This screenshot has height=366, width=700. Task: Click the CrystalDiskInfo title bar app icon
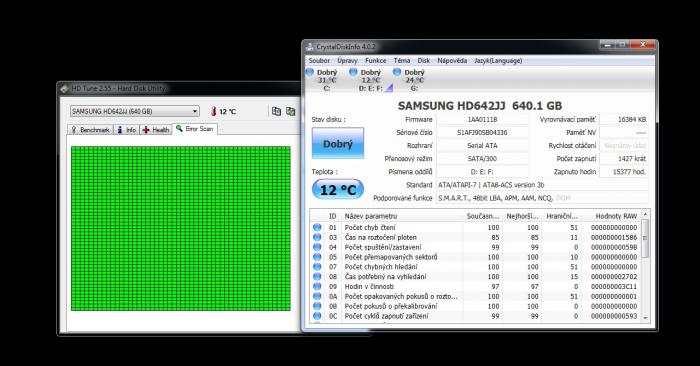[310, 46]
